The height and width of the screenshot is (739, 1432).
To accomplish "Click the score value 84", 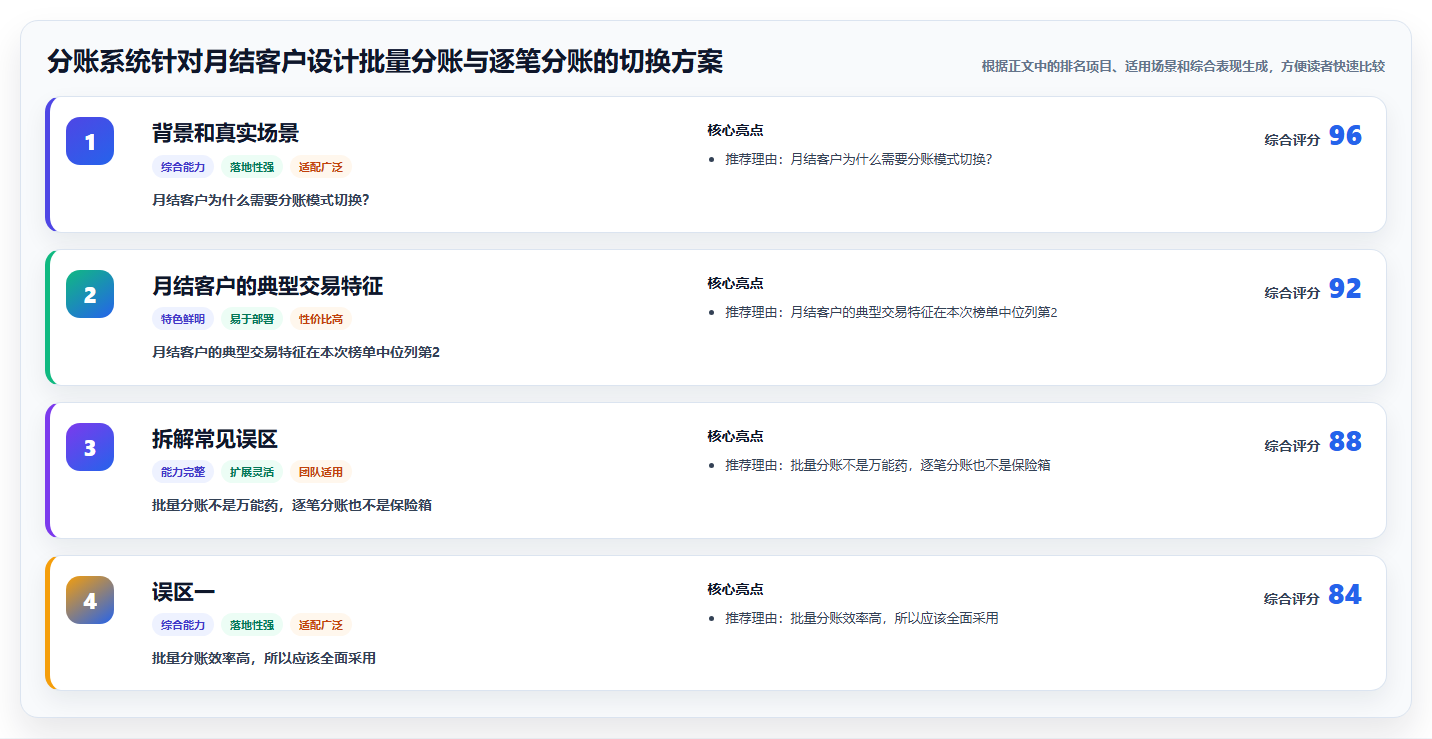I will coord(1345,595).
